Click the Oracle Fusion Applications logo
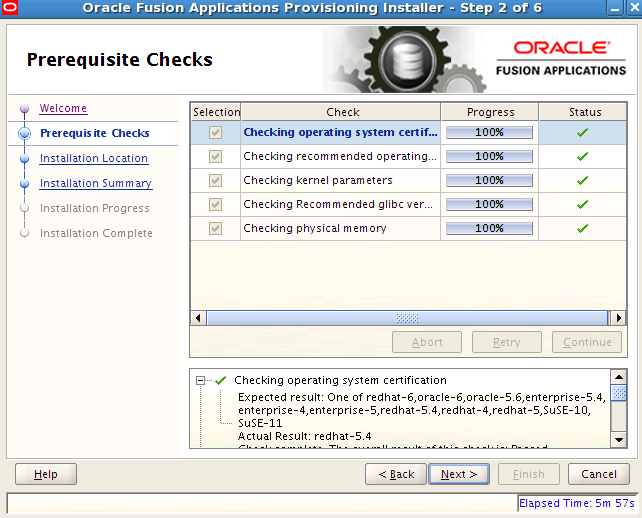 (x=560, y=59)
